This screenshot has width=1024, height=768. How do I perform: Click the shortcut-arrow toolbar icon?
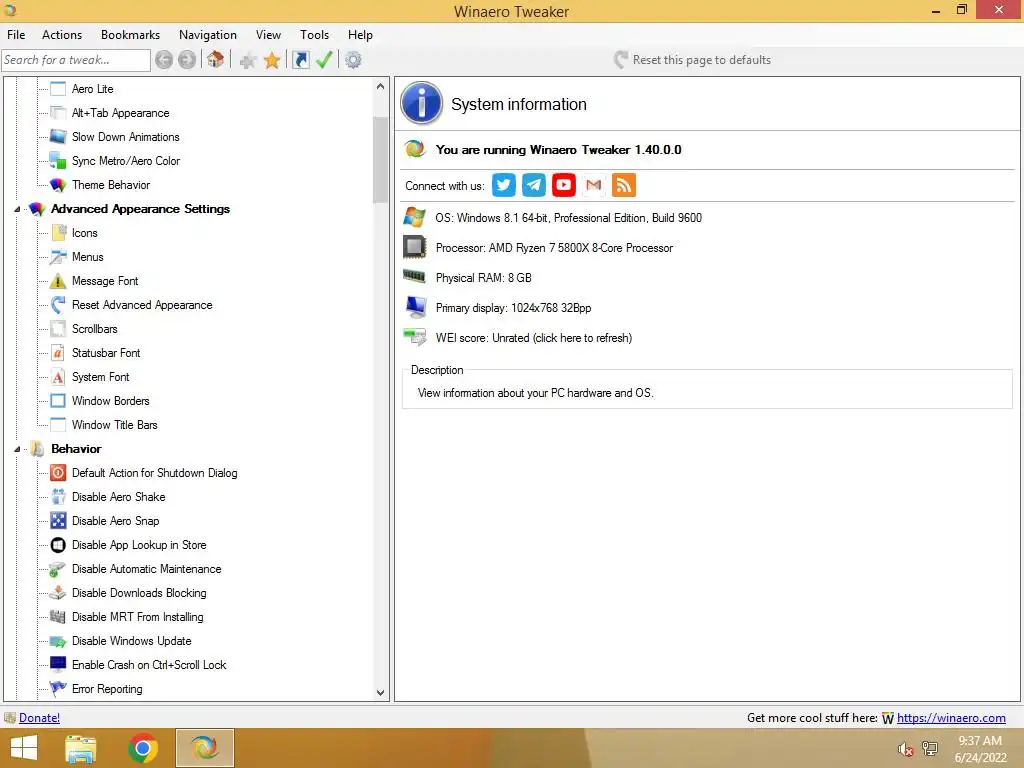click(x=300, y=60)
